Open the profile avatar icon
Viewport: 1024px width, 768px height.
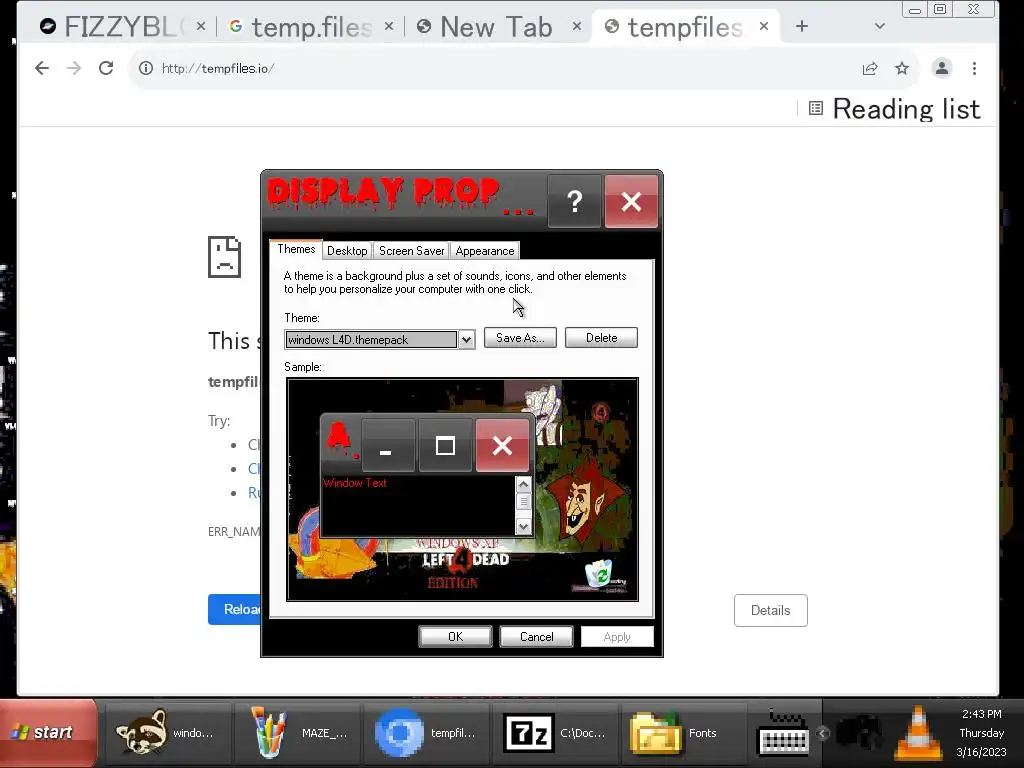point(942,68)
